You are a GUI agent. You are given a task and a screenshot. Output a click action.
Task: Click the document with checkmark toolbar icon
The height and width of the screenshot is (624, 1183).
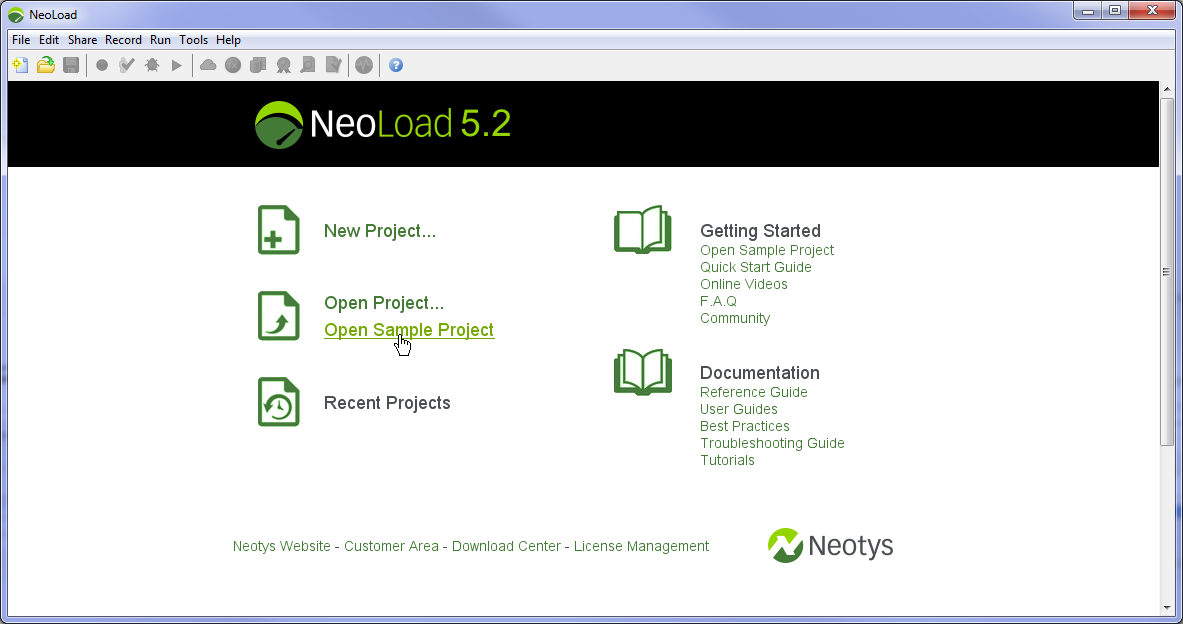click(333, 66)
